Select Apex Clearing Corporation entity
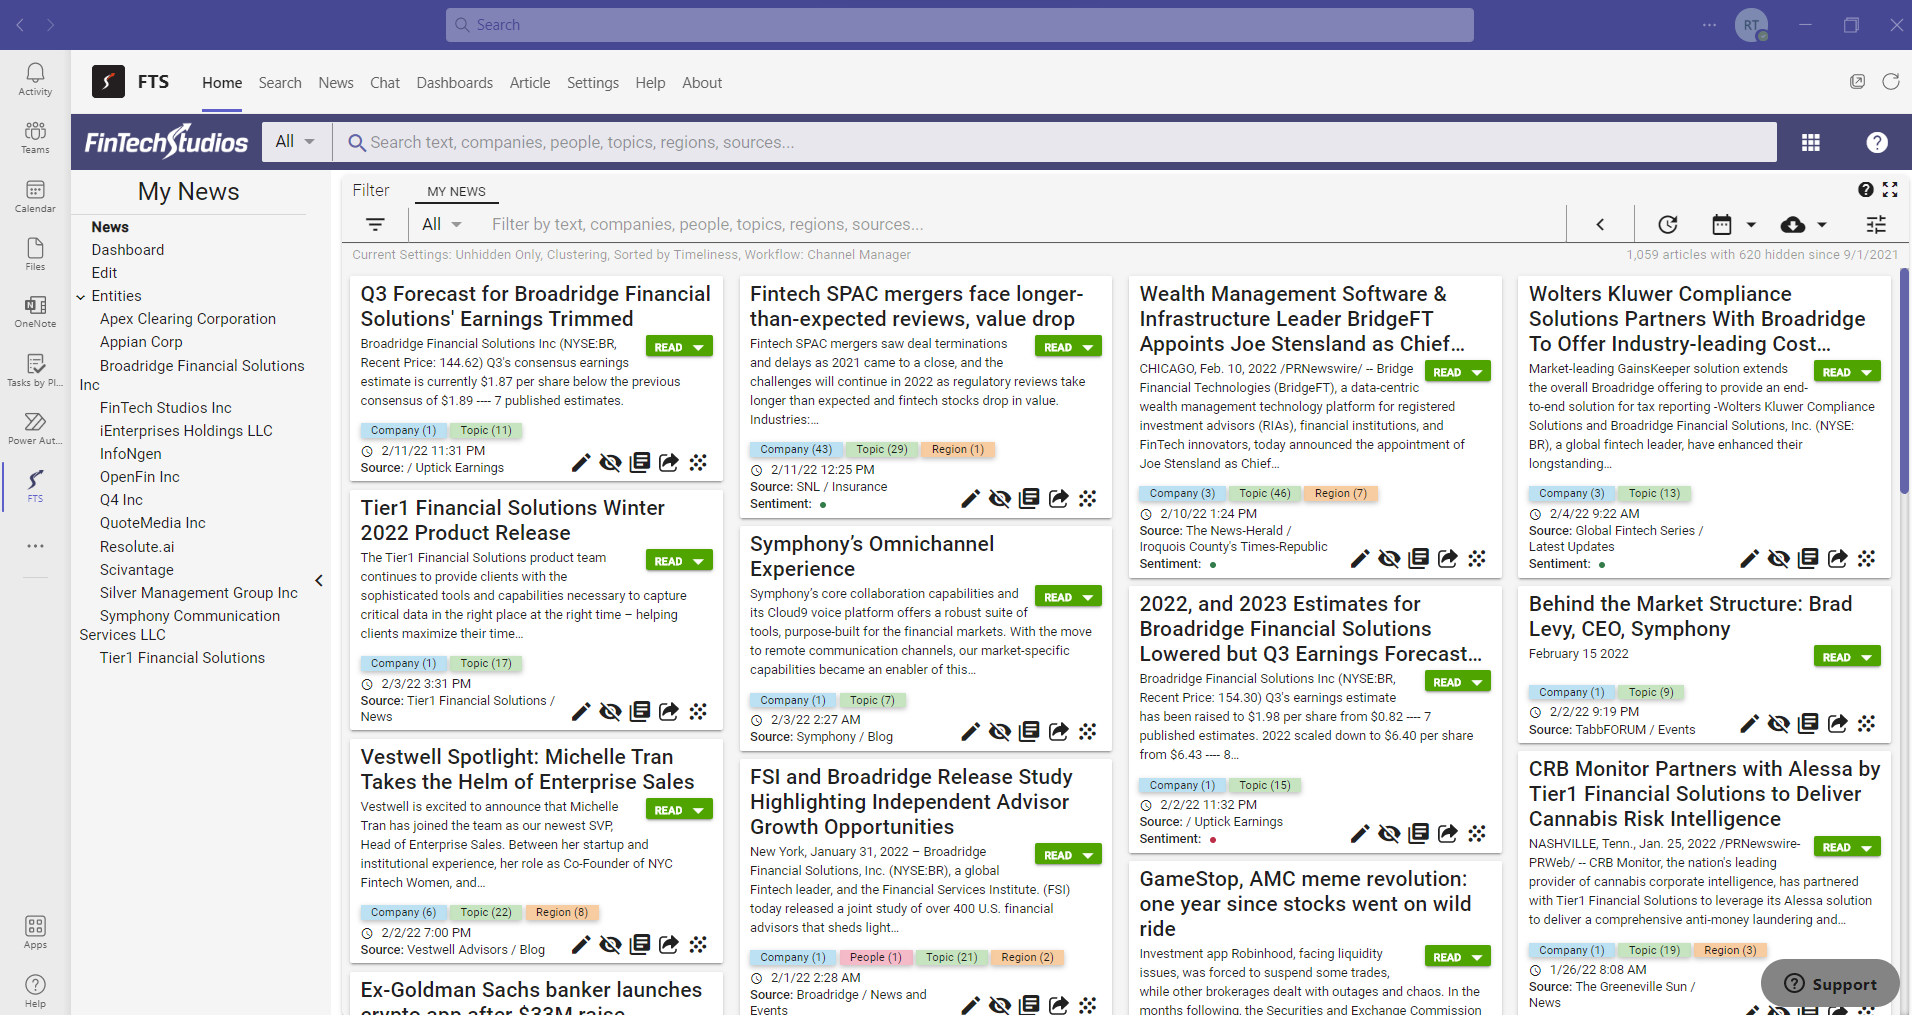The height and width of the screenshot is (1015, 1912). tap(188, 319)
